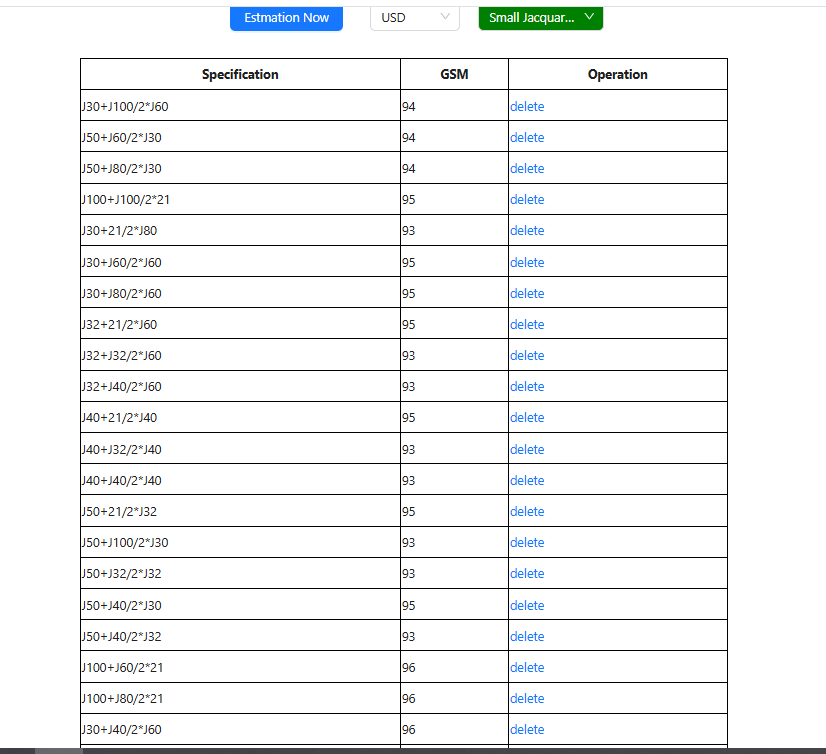This screenshot has height=754, width=826.
Task: Delete the J50+J40/2*J32 specification
Action: coord(527,636)
